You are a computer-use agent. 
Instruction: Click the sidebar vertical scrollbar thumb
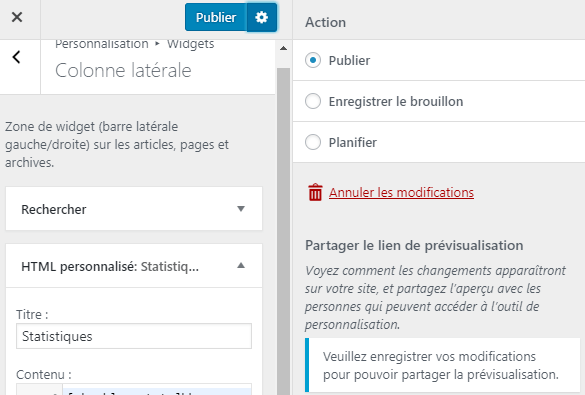[284, 231]
